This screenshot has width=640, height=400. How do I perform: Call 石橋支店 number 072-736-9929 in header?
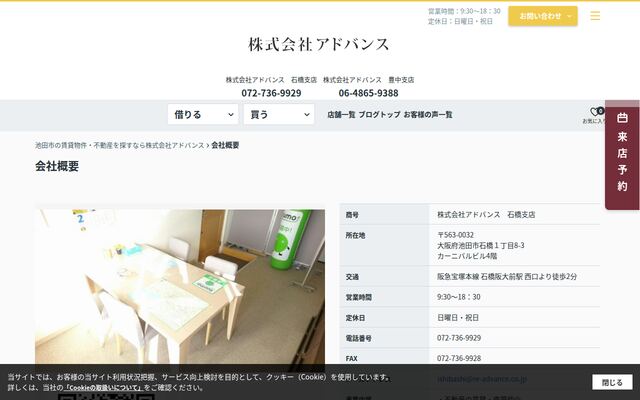[x=271, y=93]
